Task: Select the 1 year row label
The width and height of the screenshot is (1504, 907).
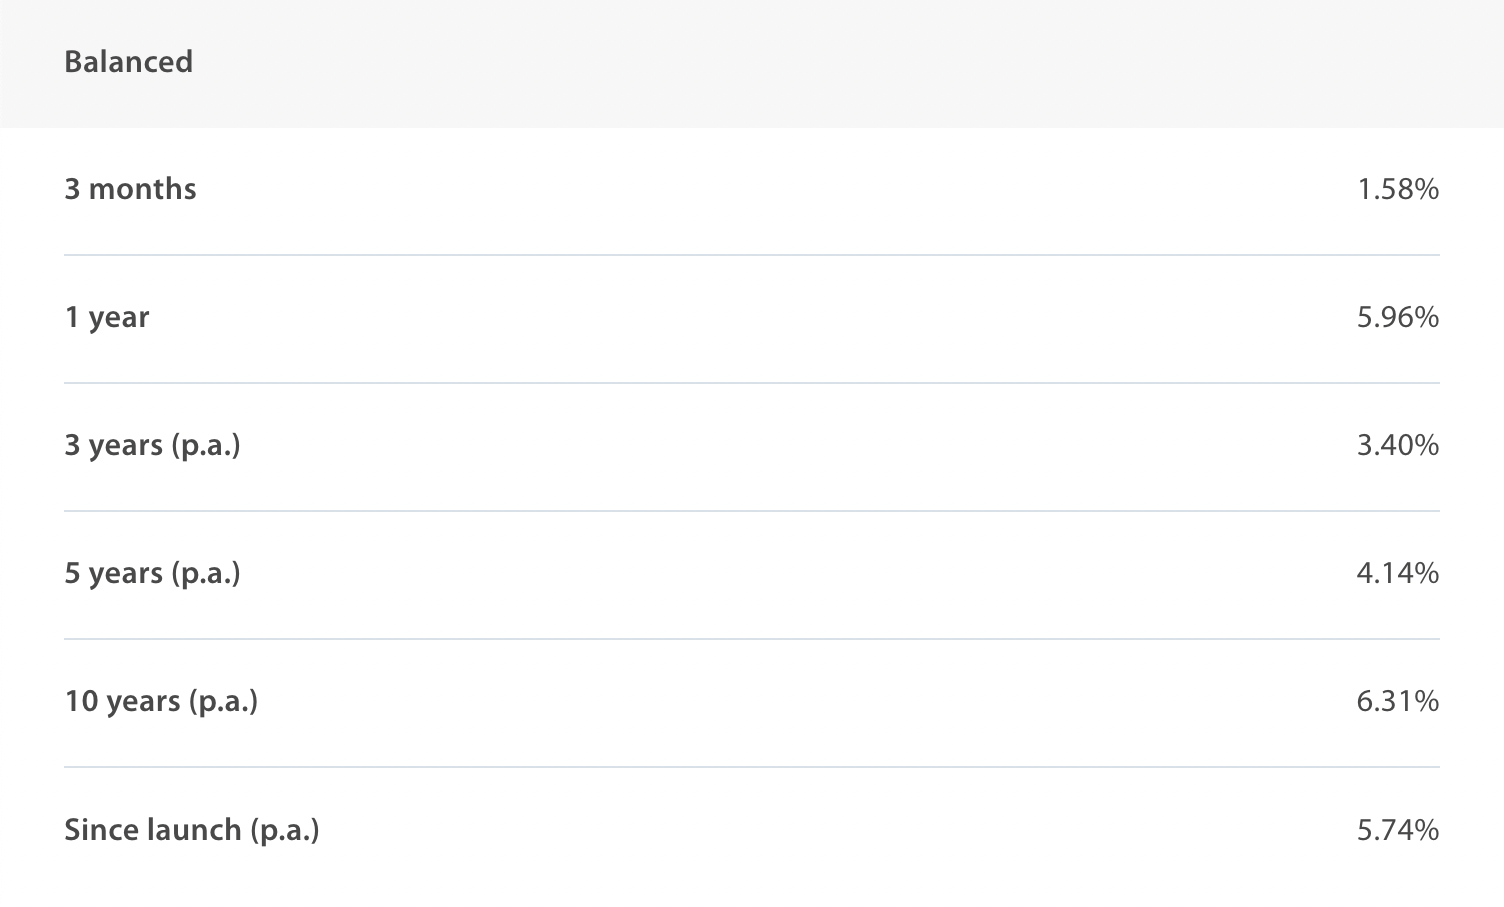Action: (x=107, y=317)
